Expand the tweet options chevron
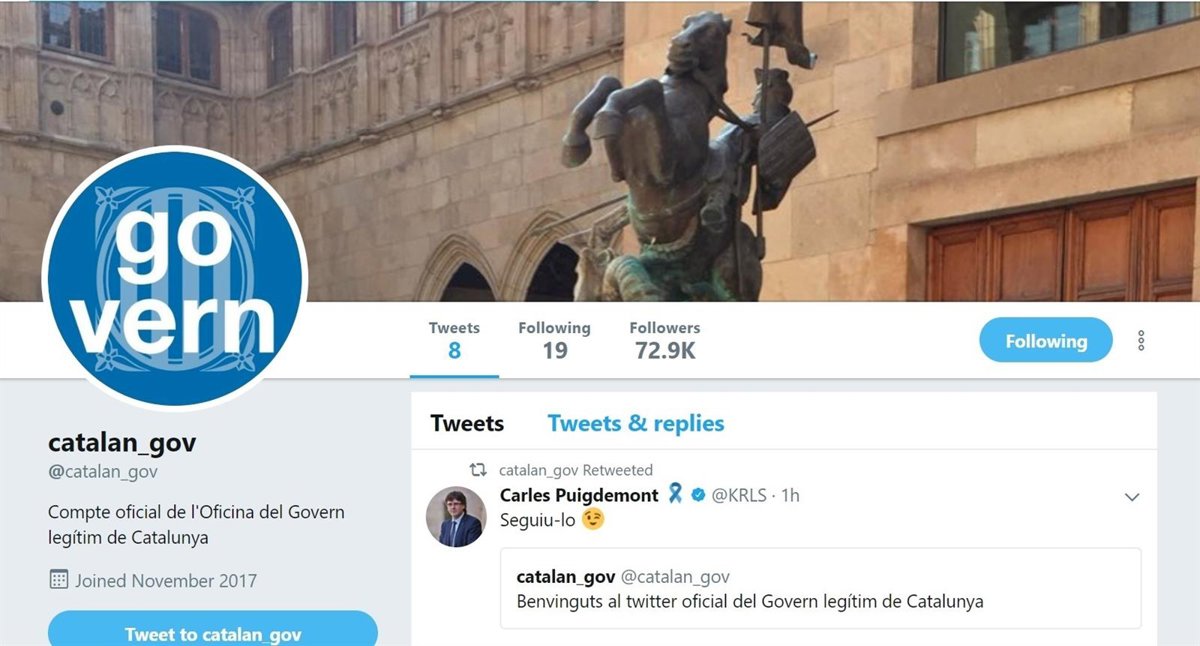 point(1132,497)
